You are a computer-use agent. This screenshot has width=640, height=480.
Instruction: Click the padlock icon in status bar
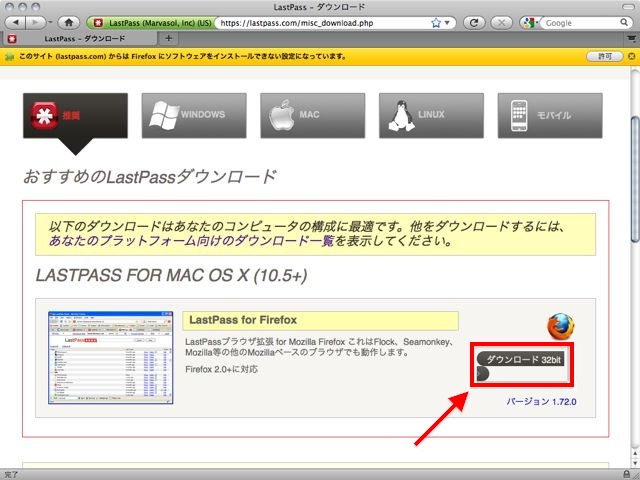627,474
